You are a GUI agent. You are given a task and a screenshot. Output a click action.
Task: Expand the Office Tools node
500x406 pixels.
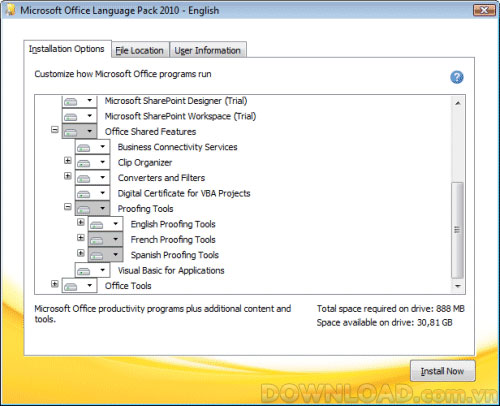tap(55, 284)
